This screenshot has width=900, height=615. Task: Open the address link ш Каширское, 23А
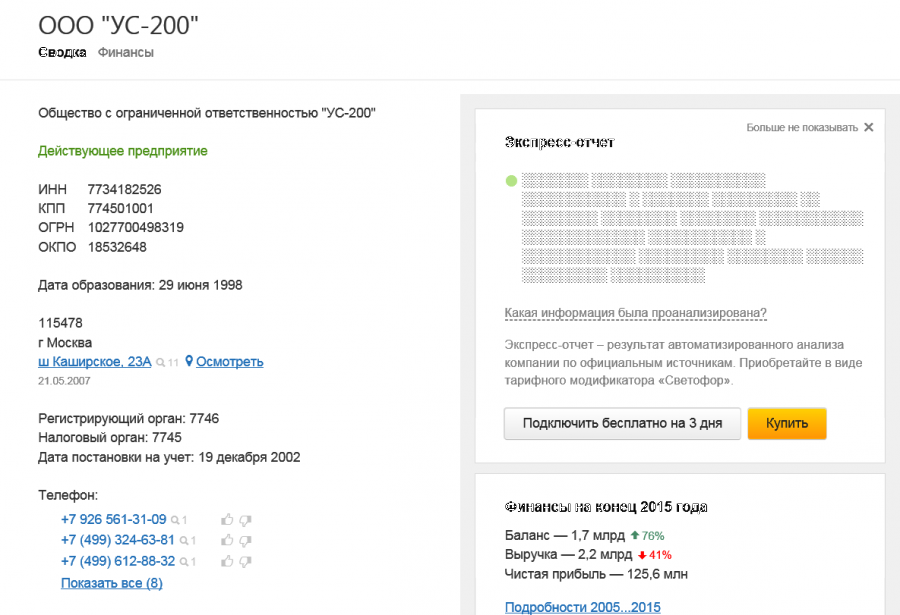(x=94, y=361)
